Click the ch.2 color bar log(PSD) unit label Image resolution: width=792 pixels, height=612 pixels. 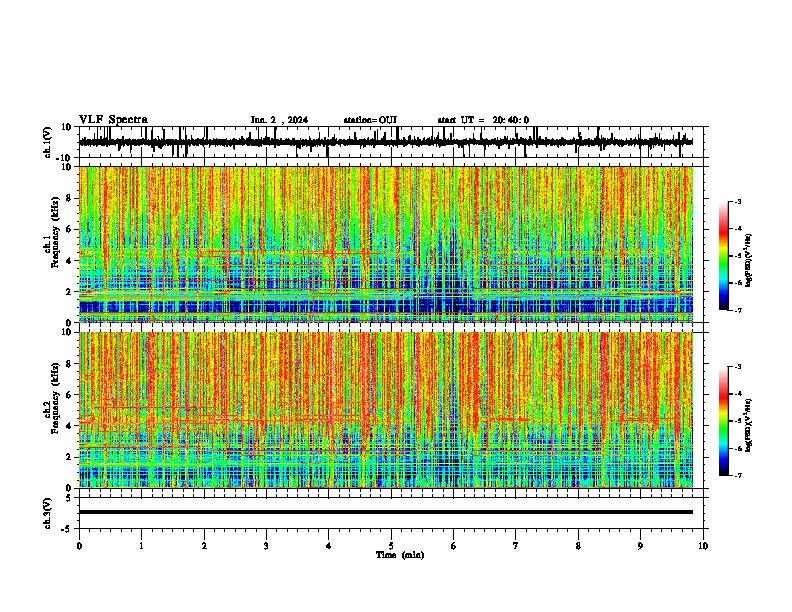[749, 425]
